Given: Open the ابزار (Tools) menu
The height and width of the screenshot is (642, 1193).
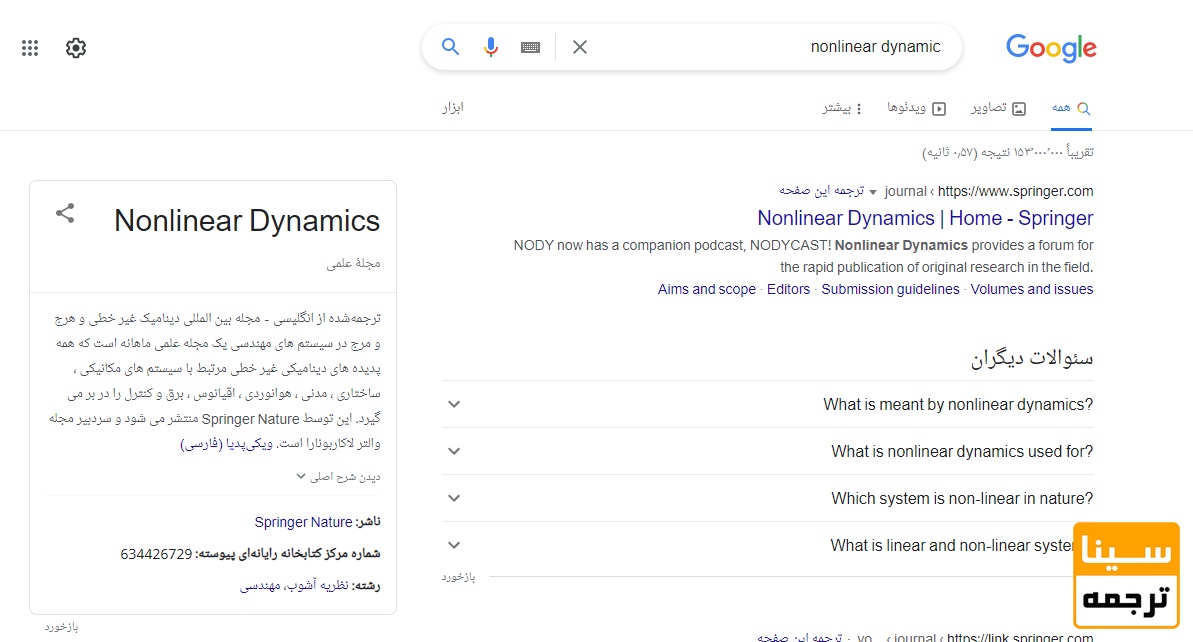Looking at the screenshot, I should point(453,108).
